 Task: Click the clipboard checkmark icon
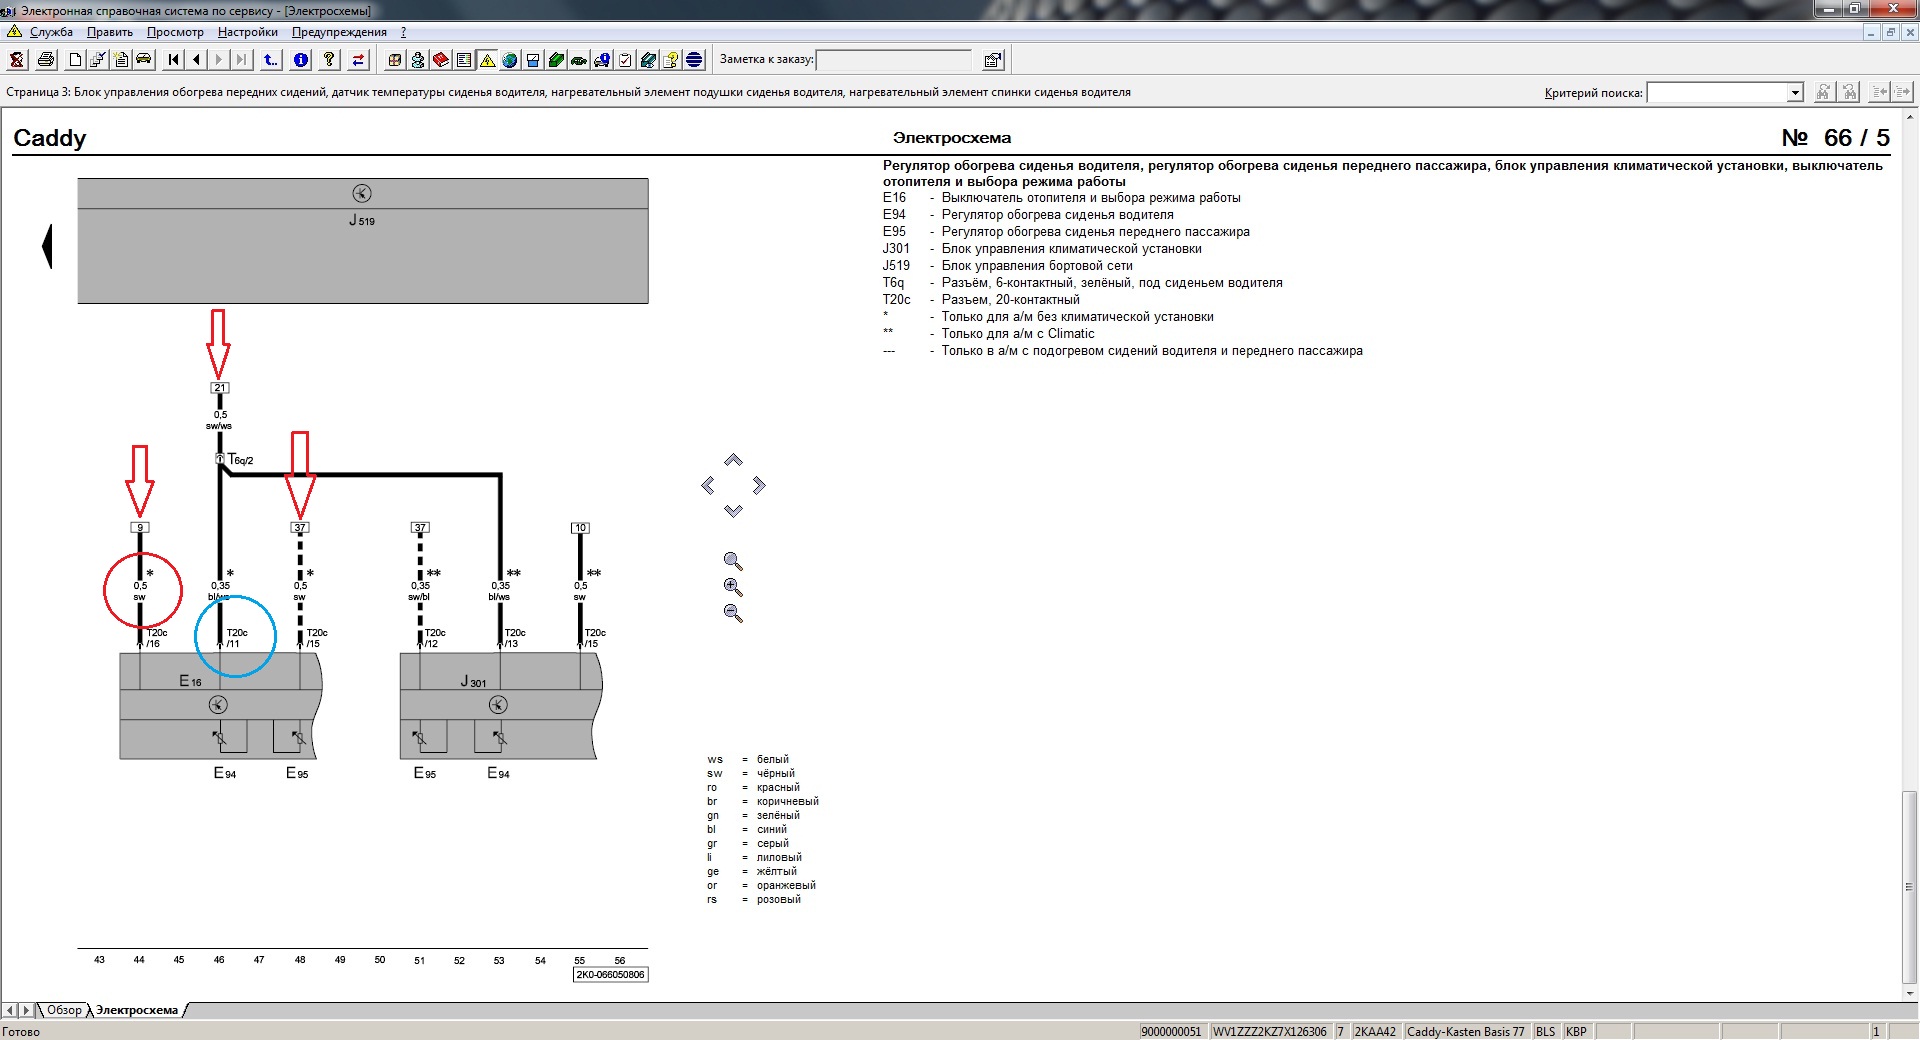click(625, 60)
